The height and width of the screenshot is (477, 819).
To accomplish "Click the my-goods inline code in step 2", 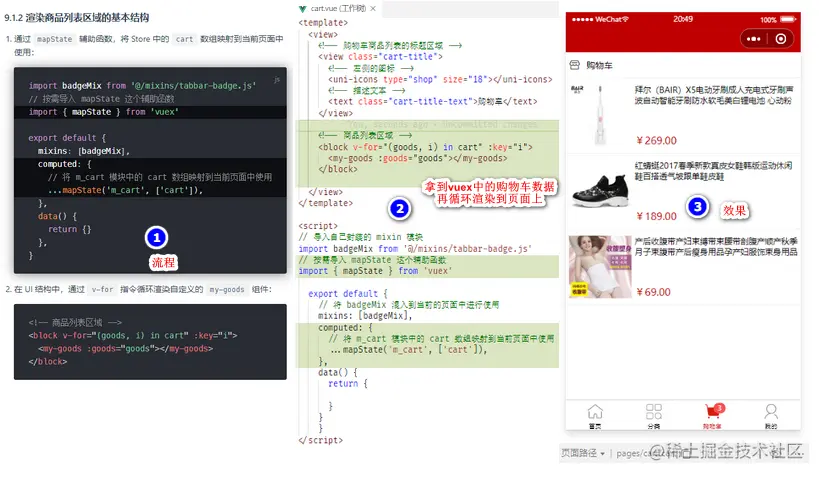I will 227,289.
